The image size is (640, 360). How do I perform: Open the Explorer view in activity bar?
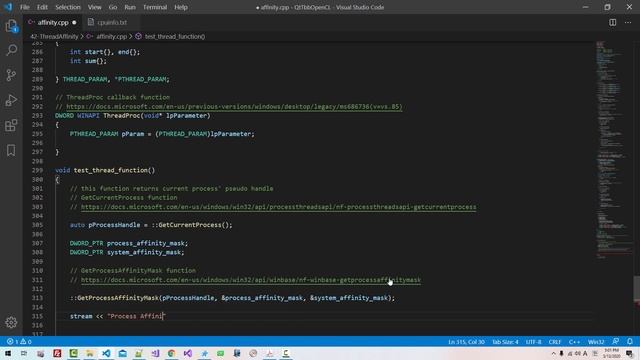pos(11,26)
